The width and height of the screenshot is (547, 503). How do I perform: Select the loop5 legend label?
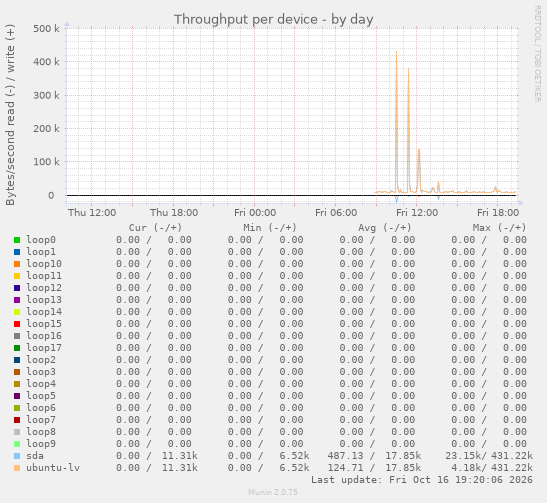point(41,396)
